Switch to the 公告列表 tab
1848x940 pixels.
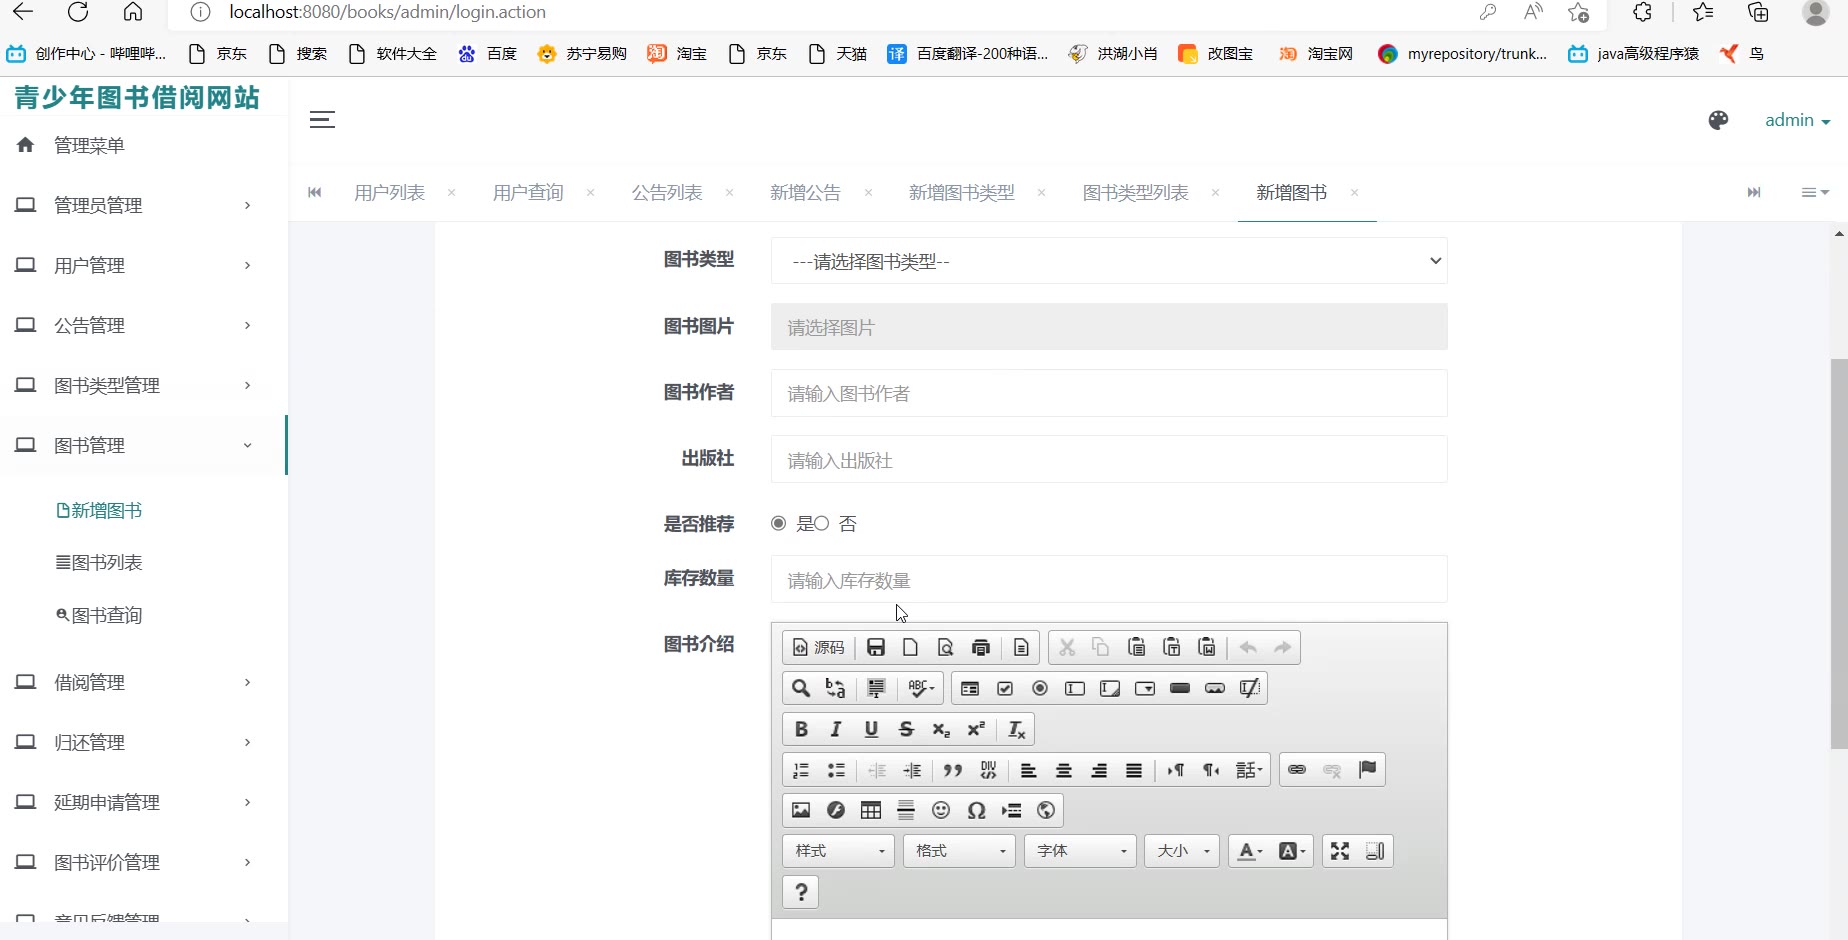(667, 192)
